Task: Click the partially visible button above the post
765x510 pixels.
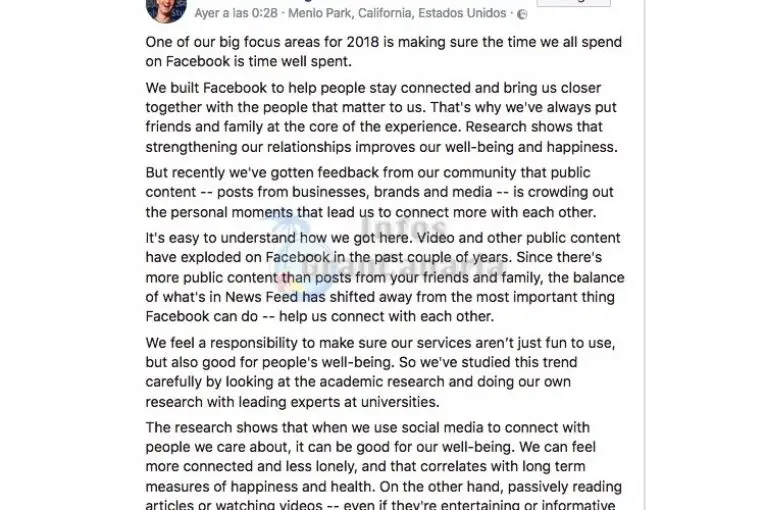Action: coord(573,2)
